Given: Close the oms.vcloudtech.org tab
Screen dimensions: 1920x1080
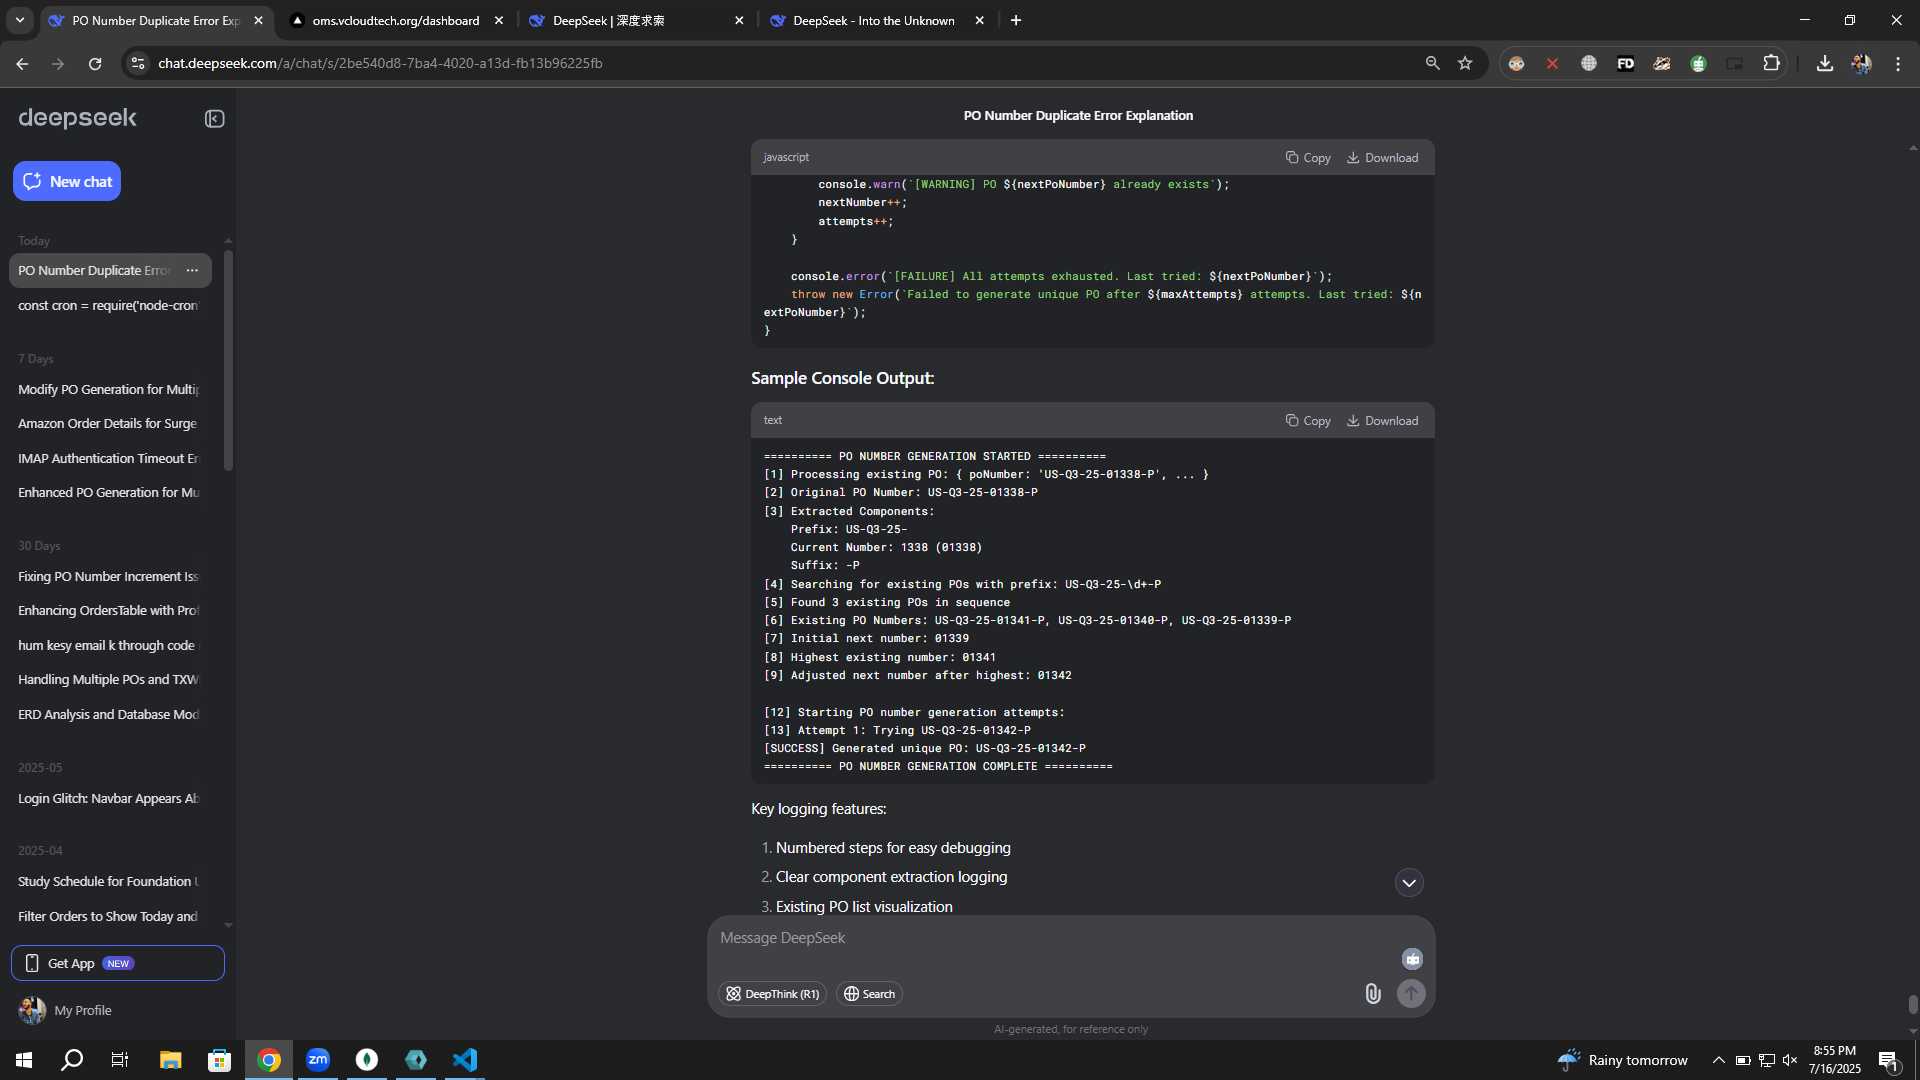Looking at the screenshot, I should pyautogui.click(x=499, y=20).
